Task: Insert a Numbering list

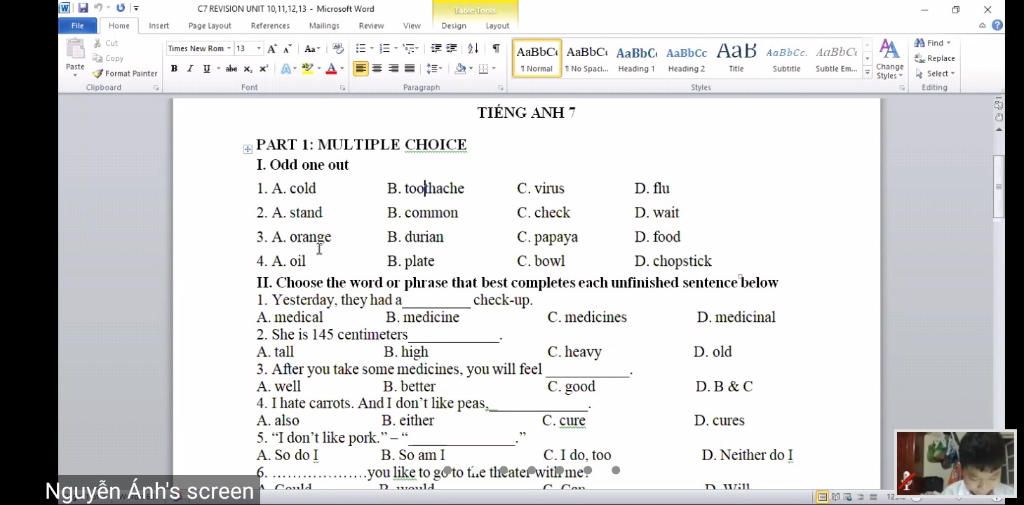Action: tap(384, 49)
